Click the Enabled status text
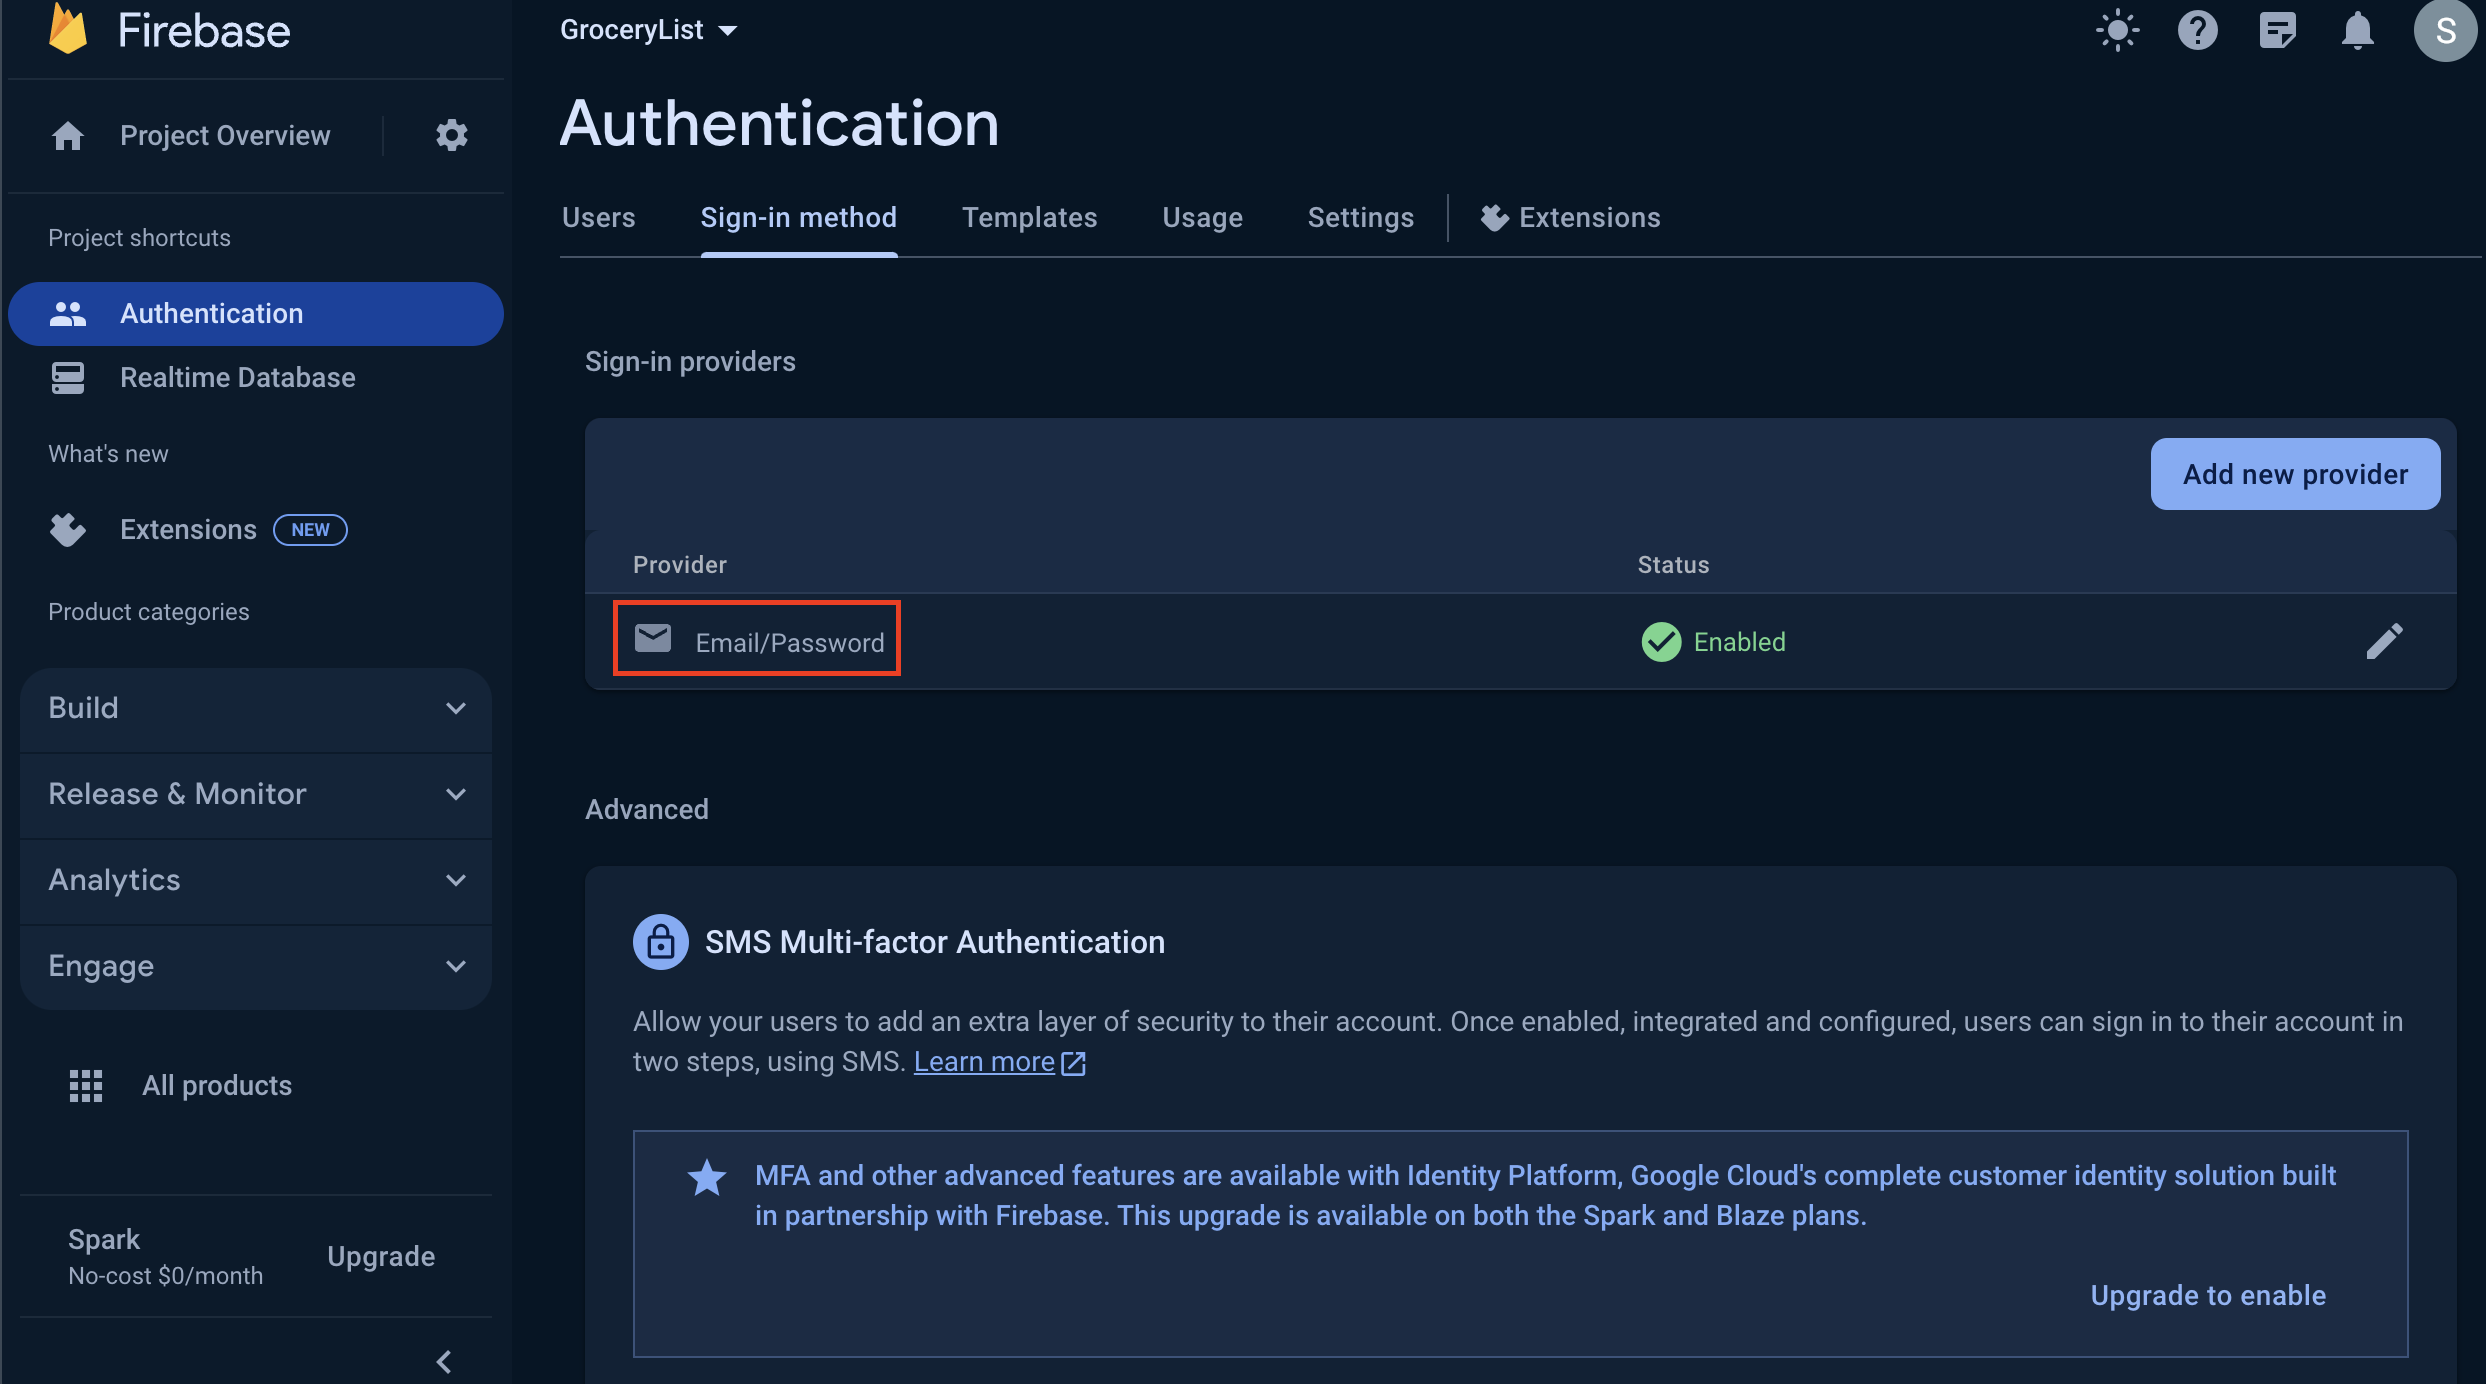The image size is (2486, 1384). pyautogui.click(x=1739, y=642)
